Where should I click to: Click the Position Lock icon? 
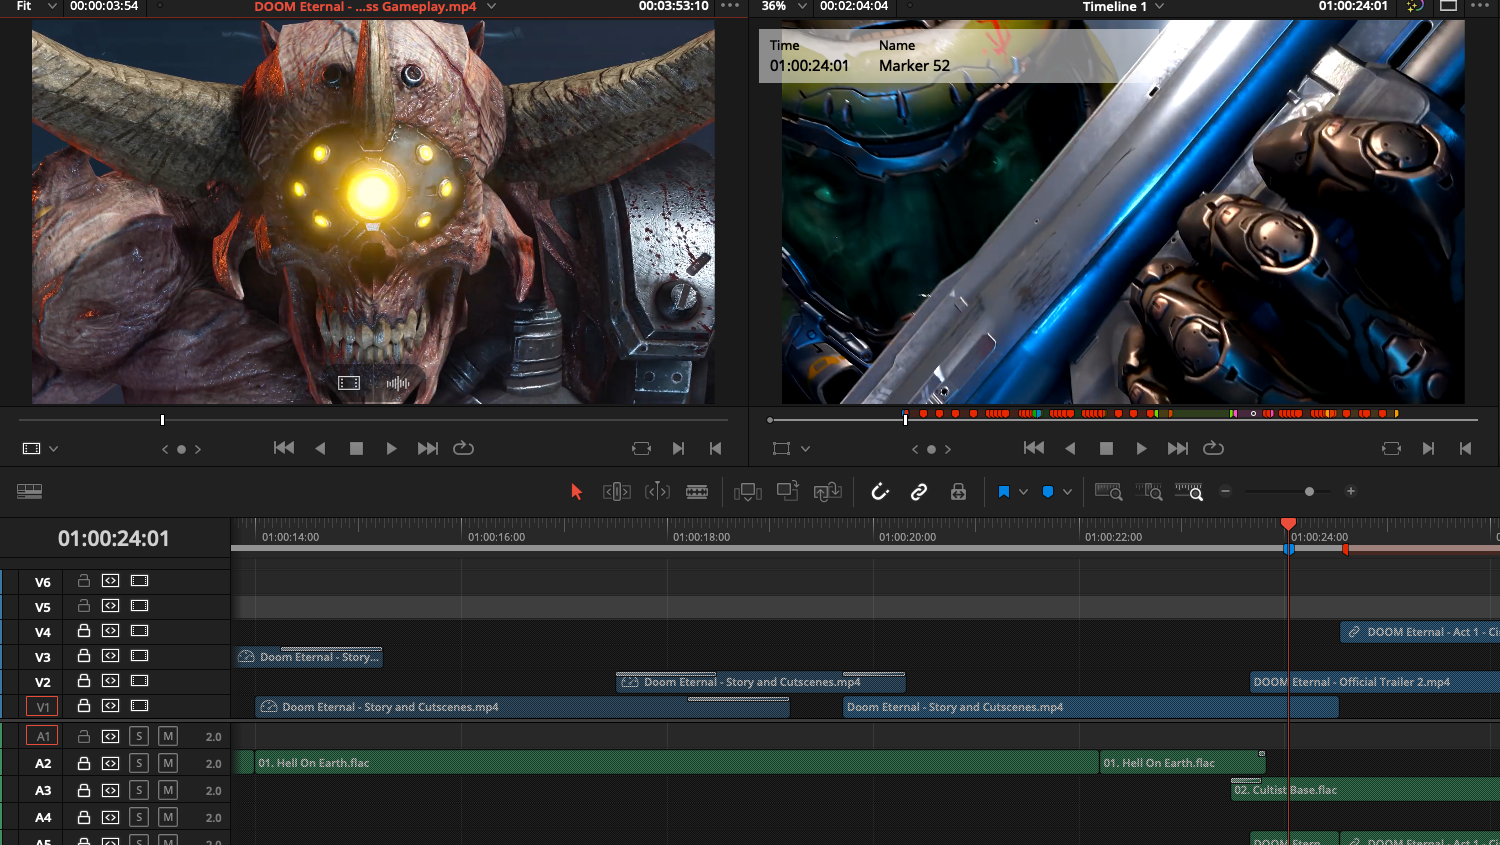tap(958, 491)
